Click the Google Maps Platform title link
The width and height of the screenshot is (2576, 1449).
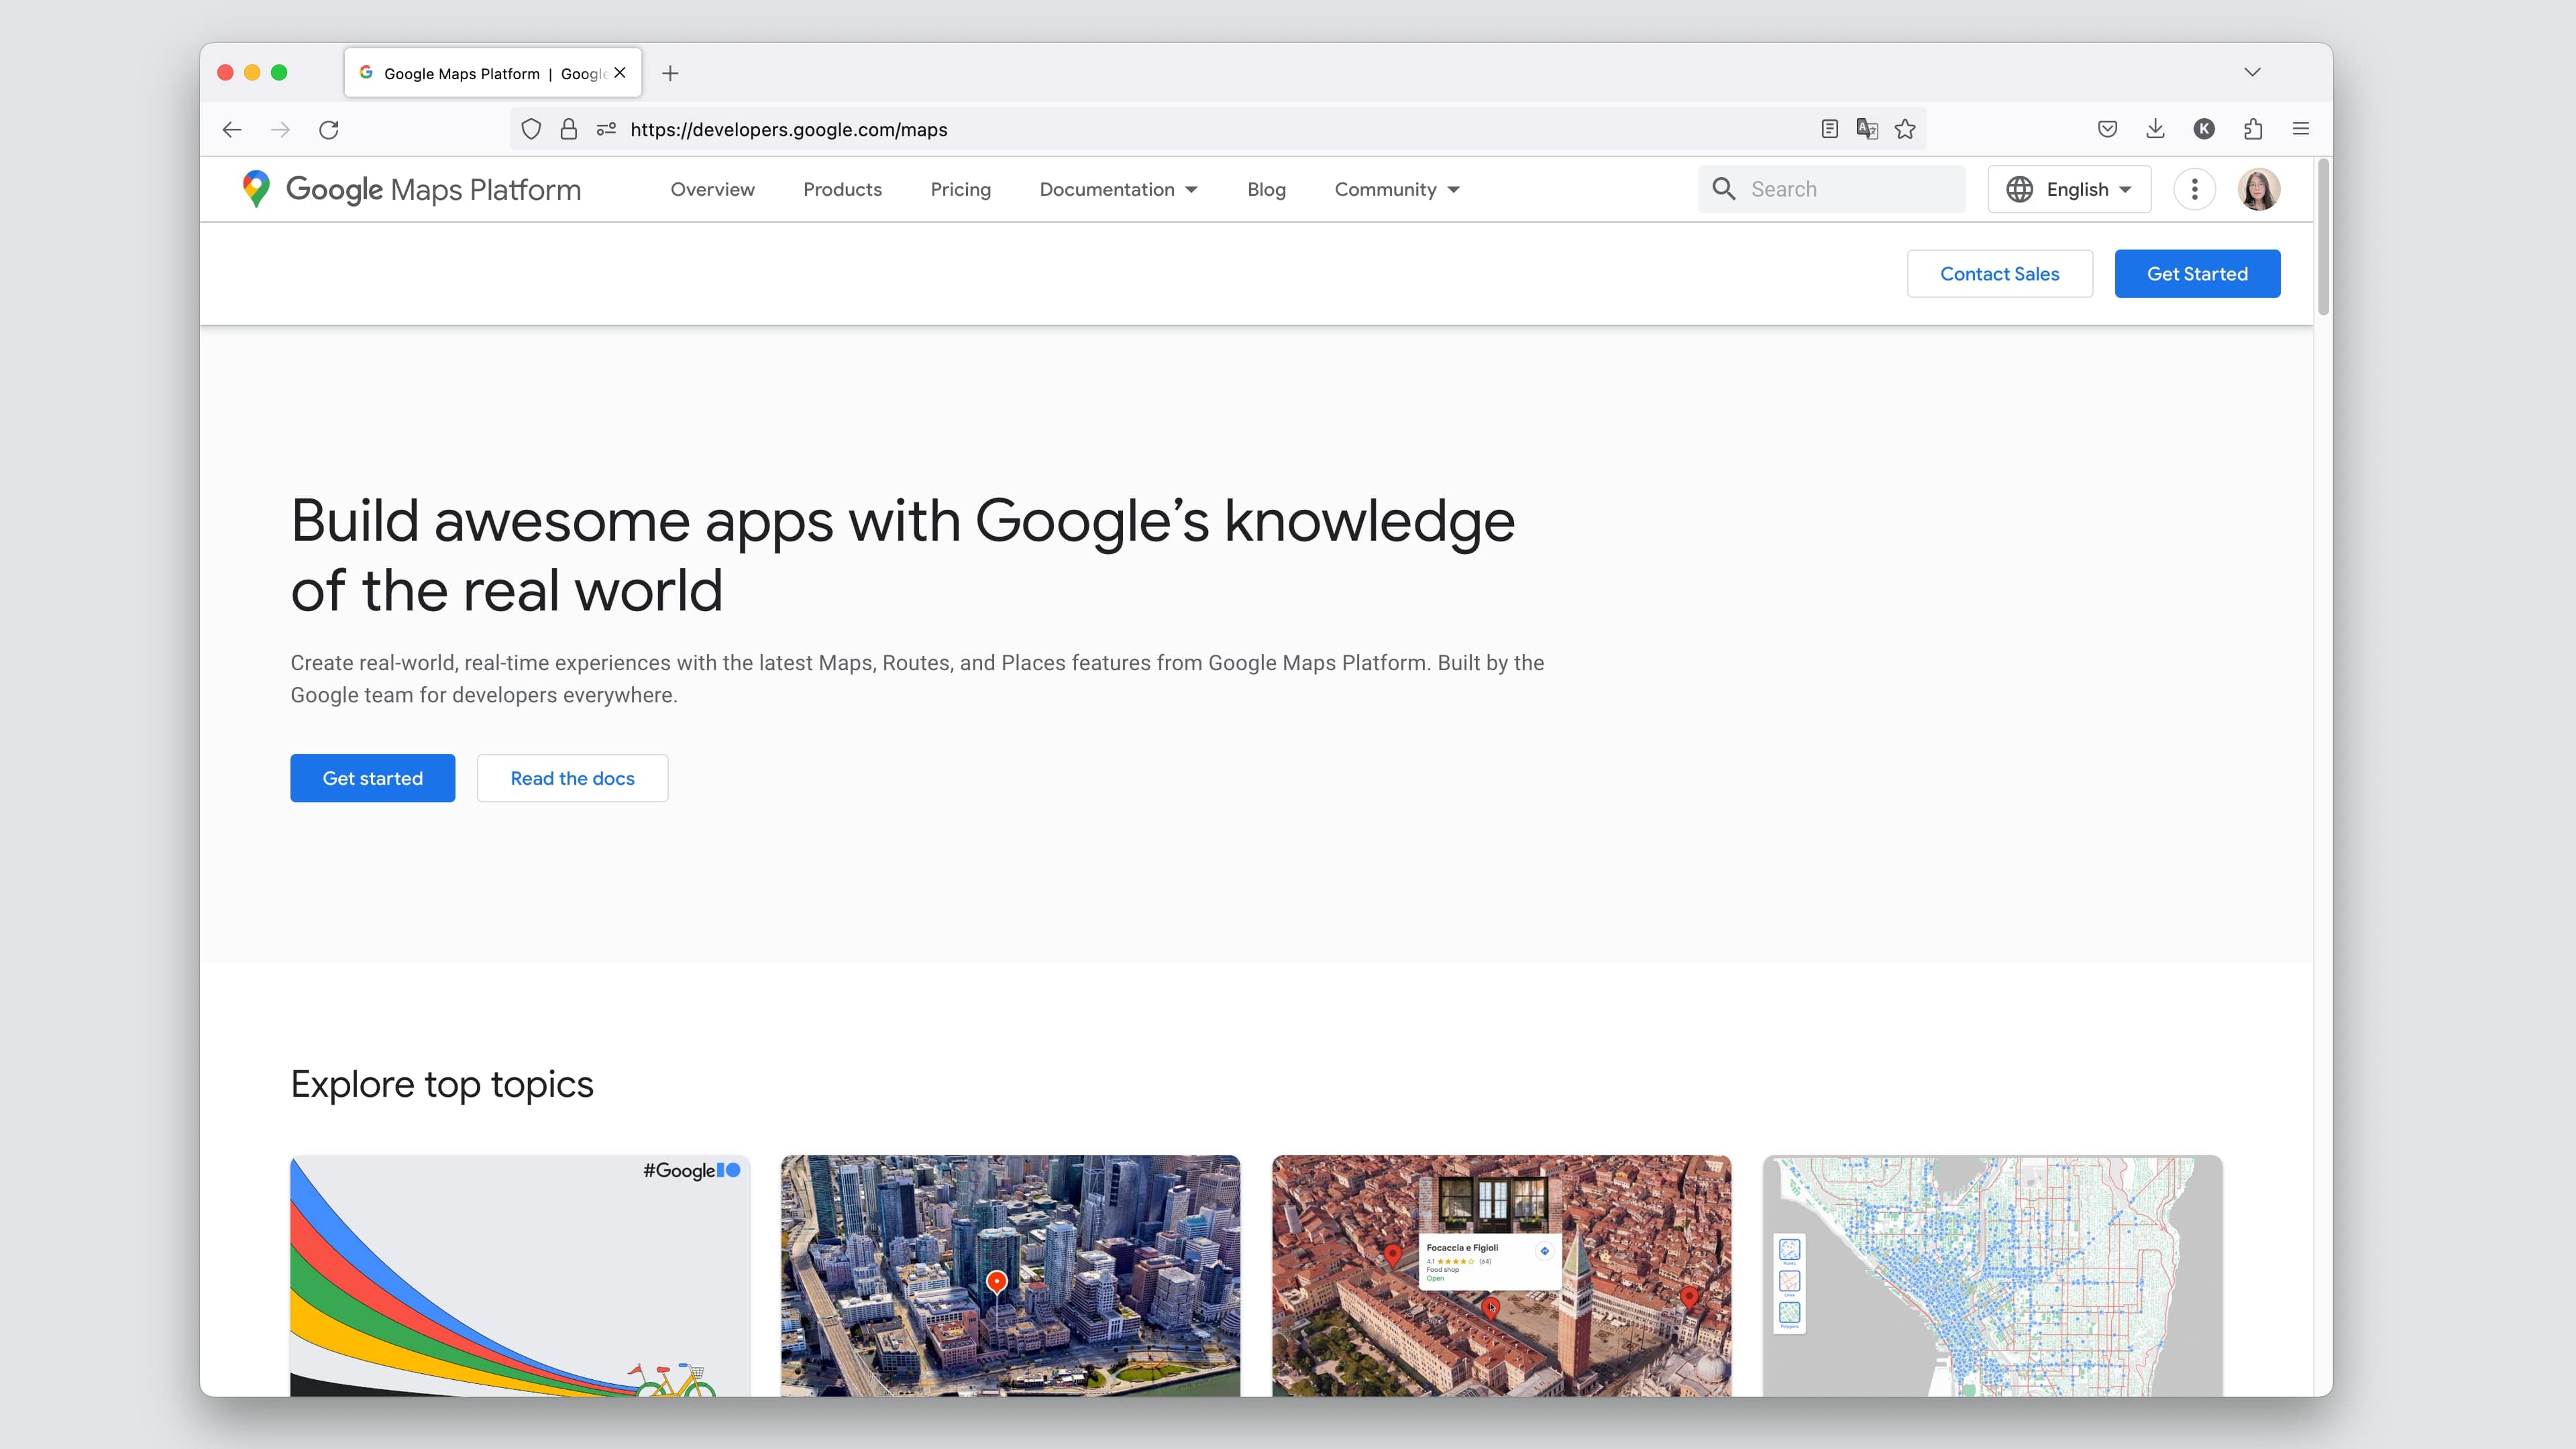click(433, 189)
